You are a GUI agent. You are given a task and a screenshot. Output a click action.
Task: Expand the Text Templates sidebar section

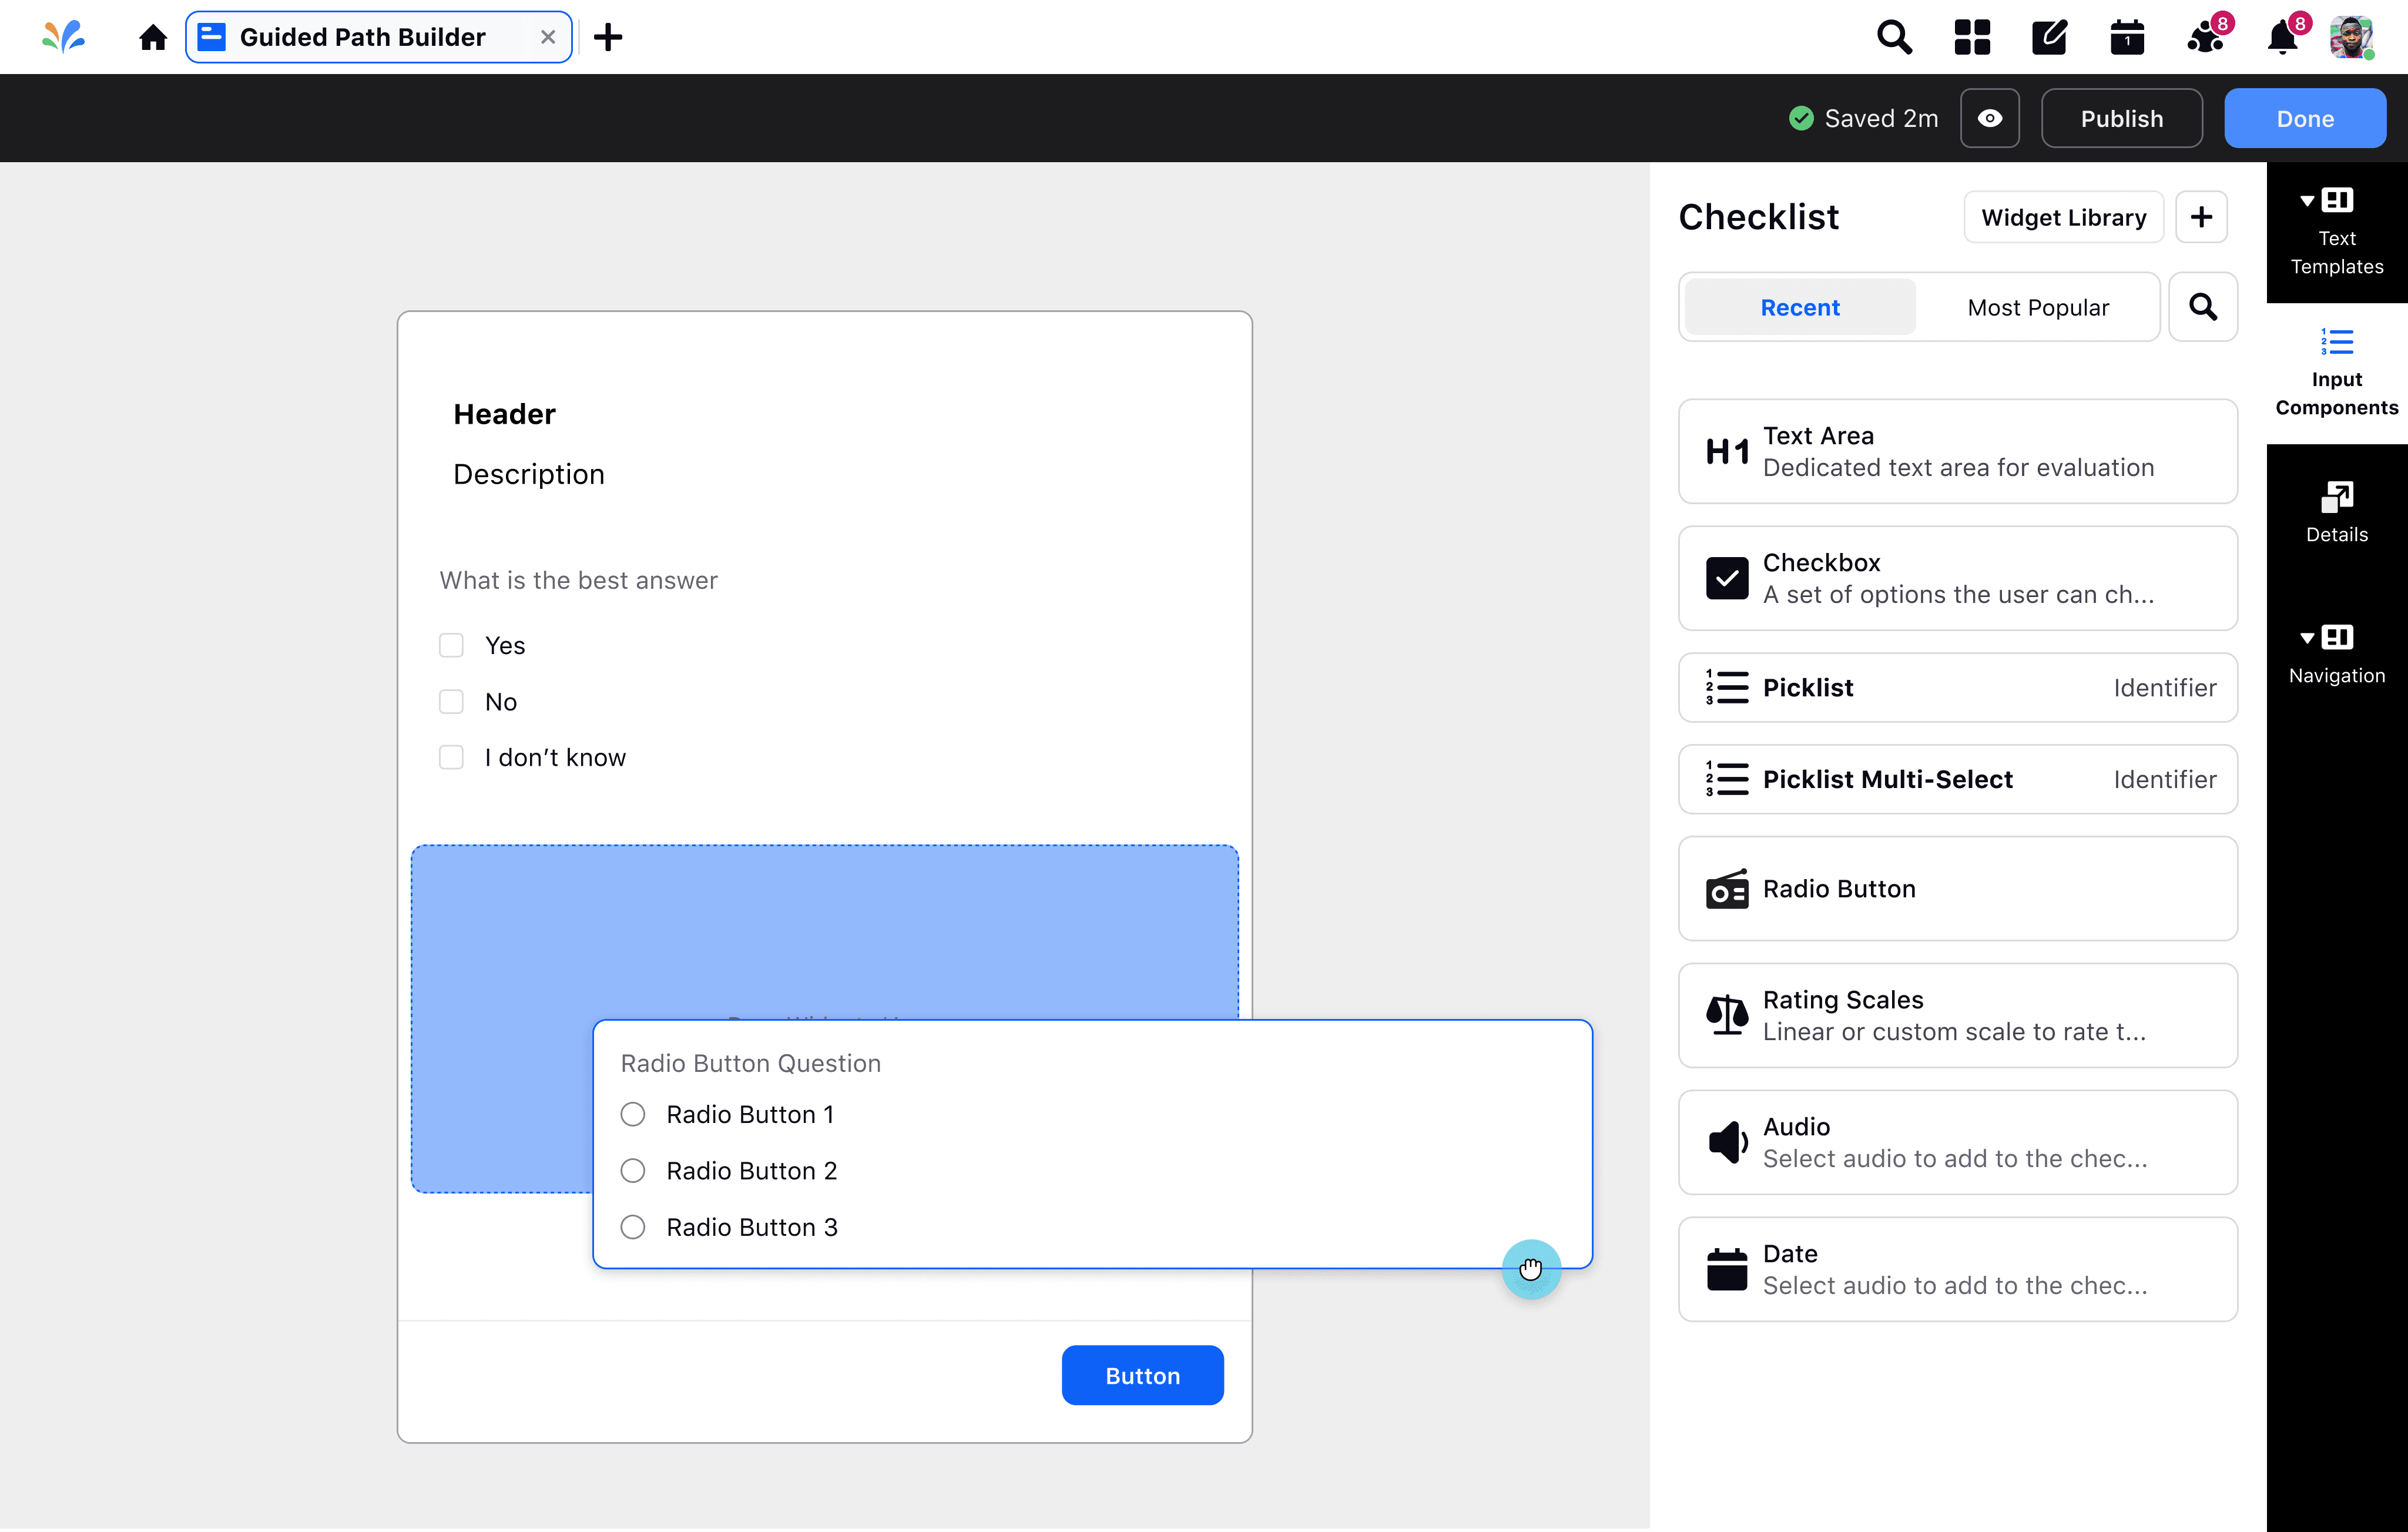tap(2336, 232)
